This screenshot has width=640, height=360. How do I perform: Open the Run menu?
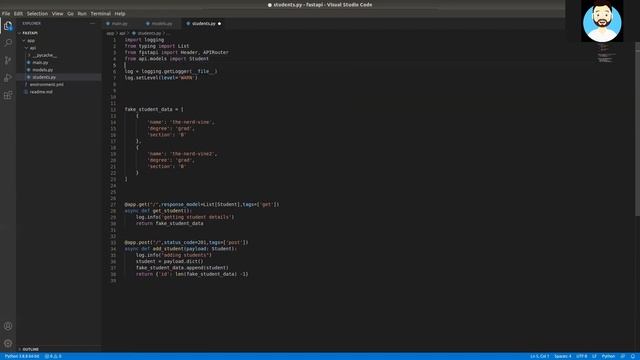(x=82, y=13)
